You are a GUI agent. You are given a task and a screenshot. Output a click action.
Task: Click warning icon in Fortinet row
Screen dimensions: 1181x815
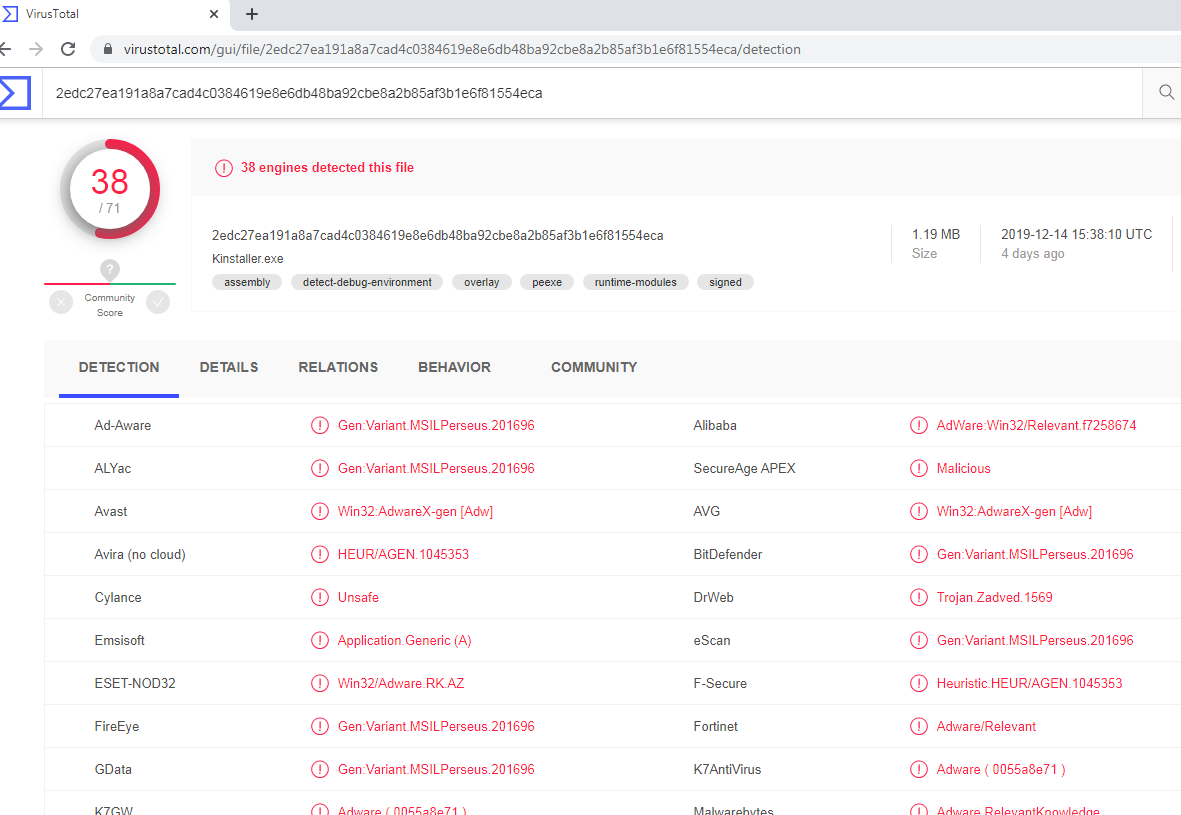click(919, 726)
